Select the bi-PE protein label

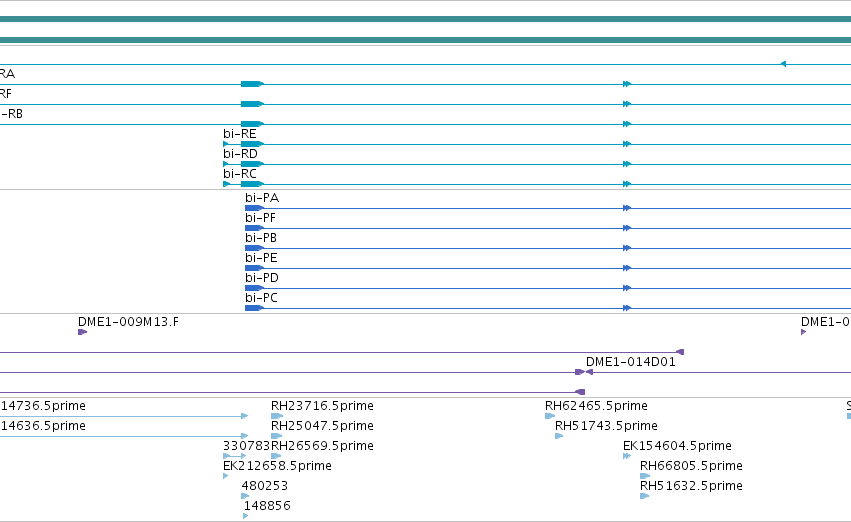click(x=261, y=258)
